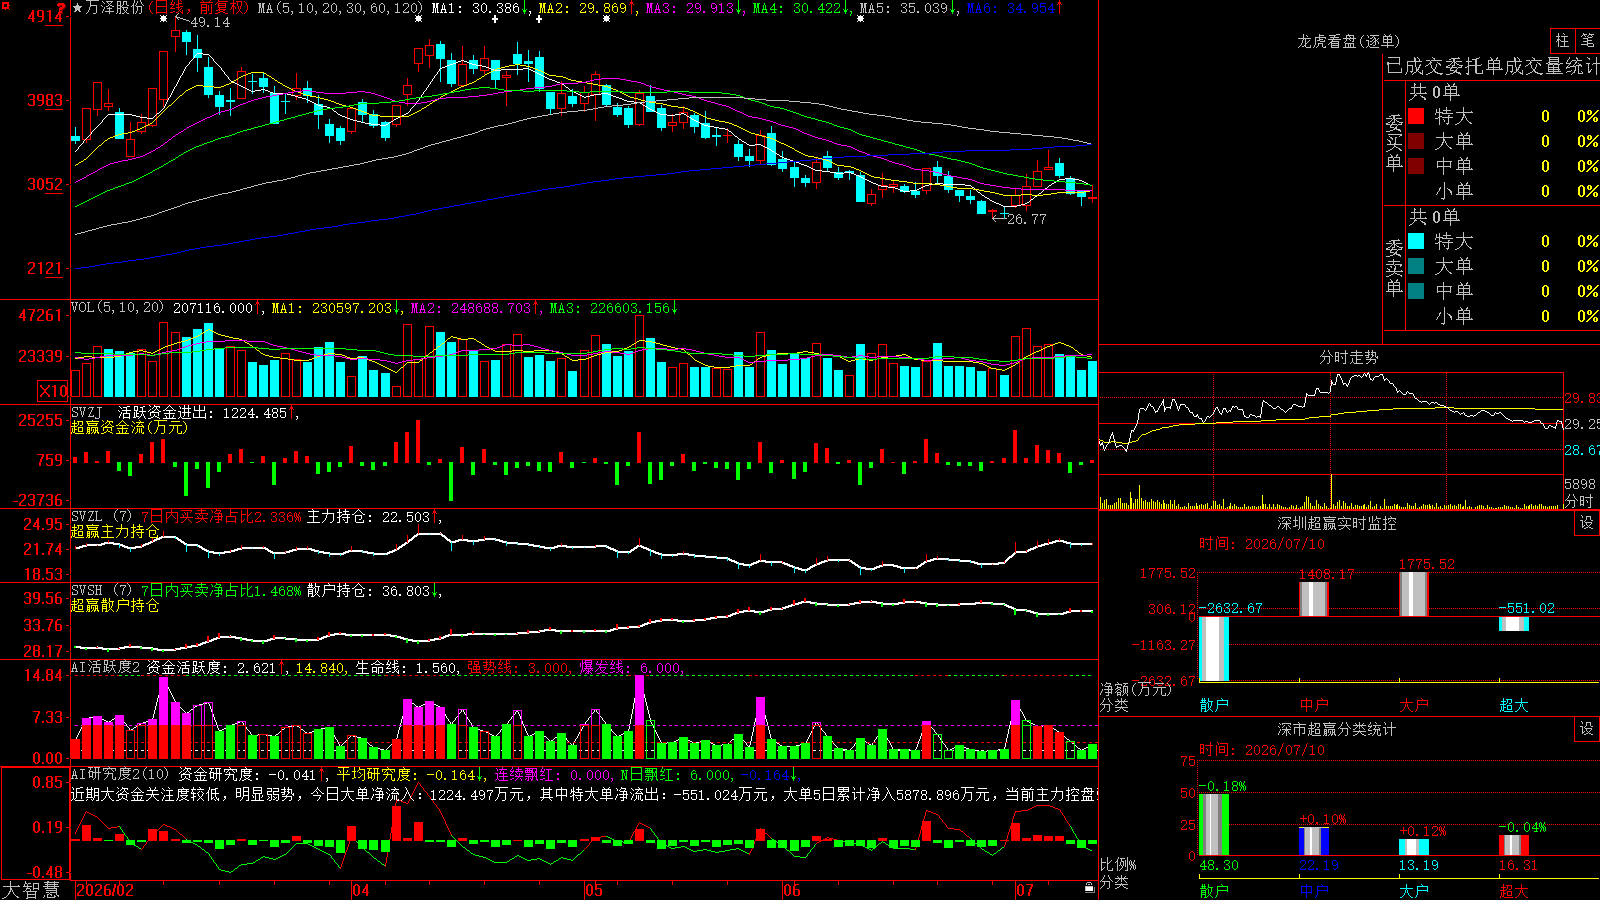Click the teal 大单 swatch under 委卖单

click(1416, 266)
